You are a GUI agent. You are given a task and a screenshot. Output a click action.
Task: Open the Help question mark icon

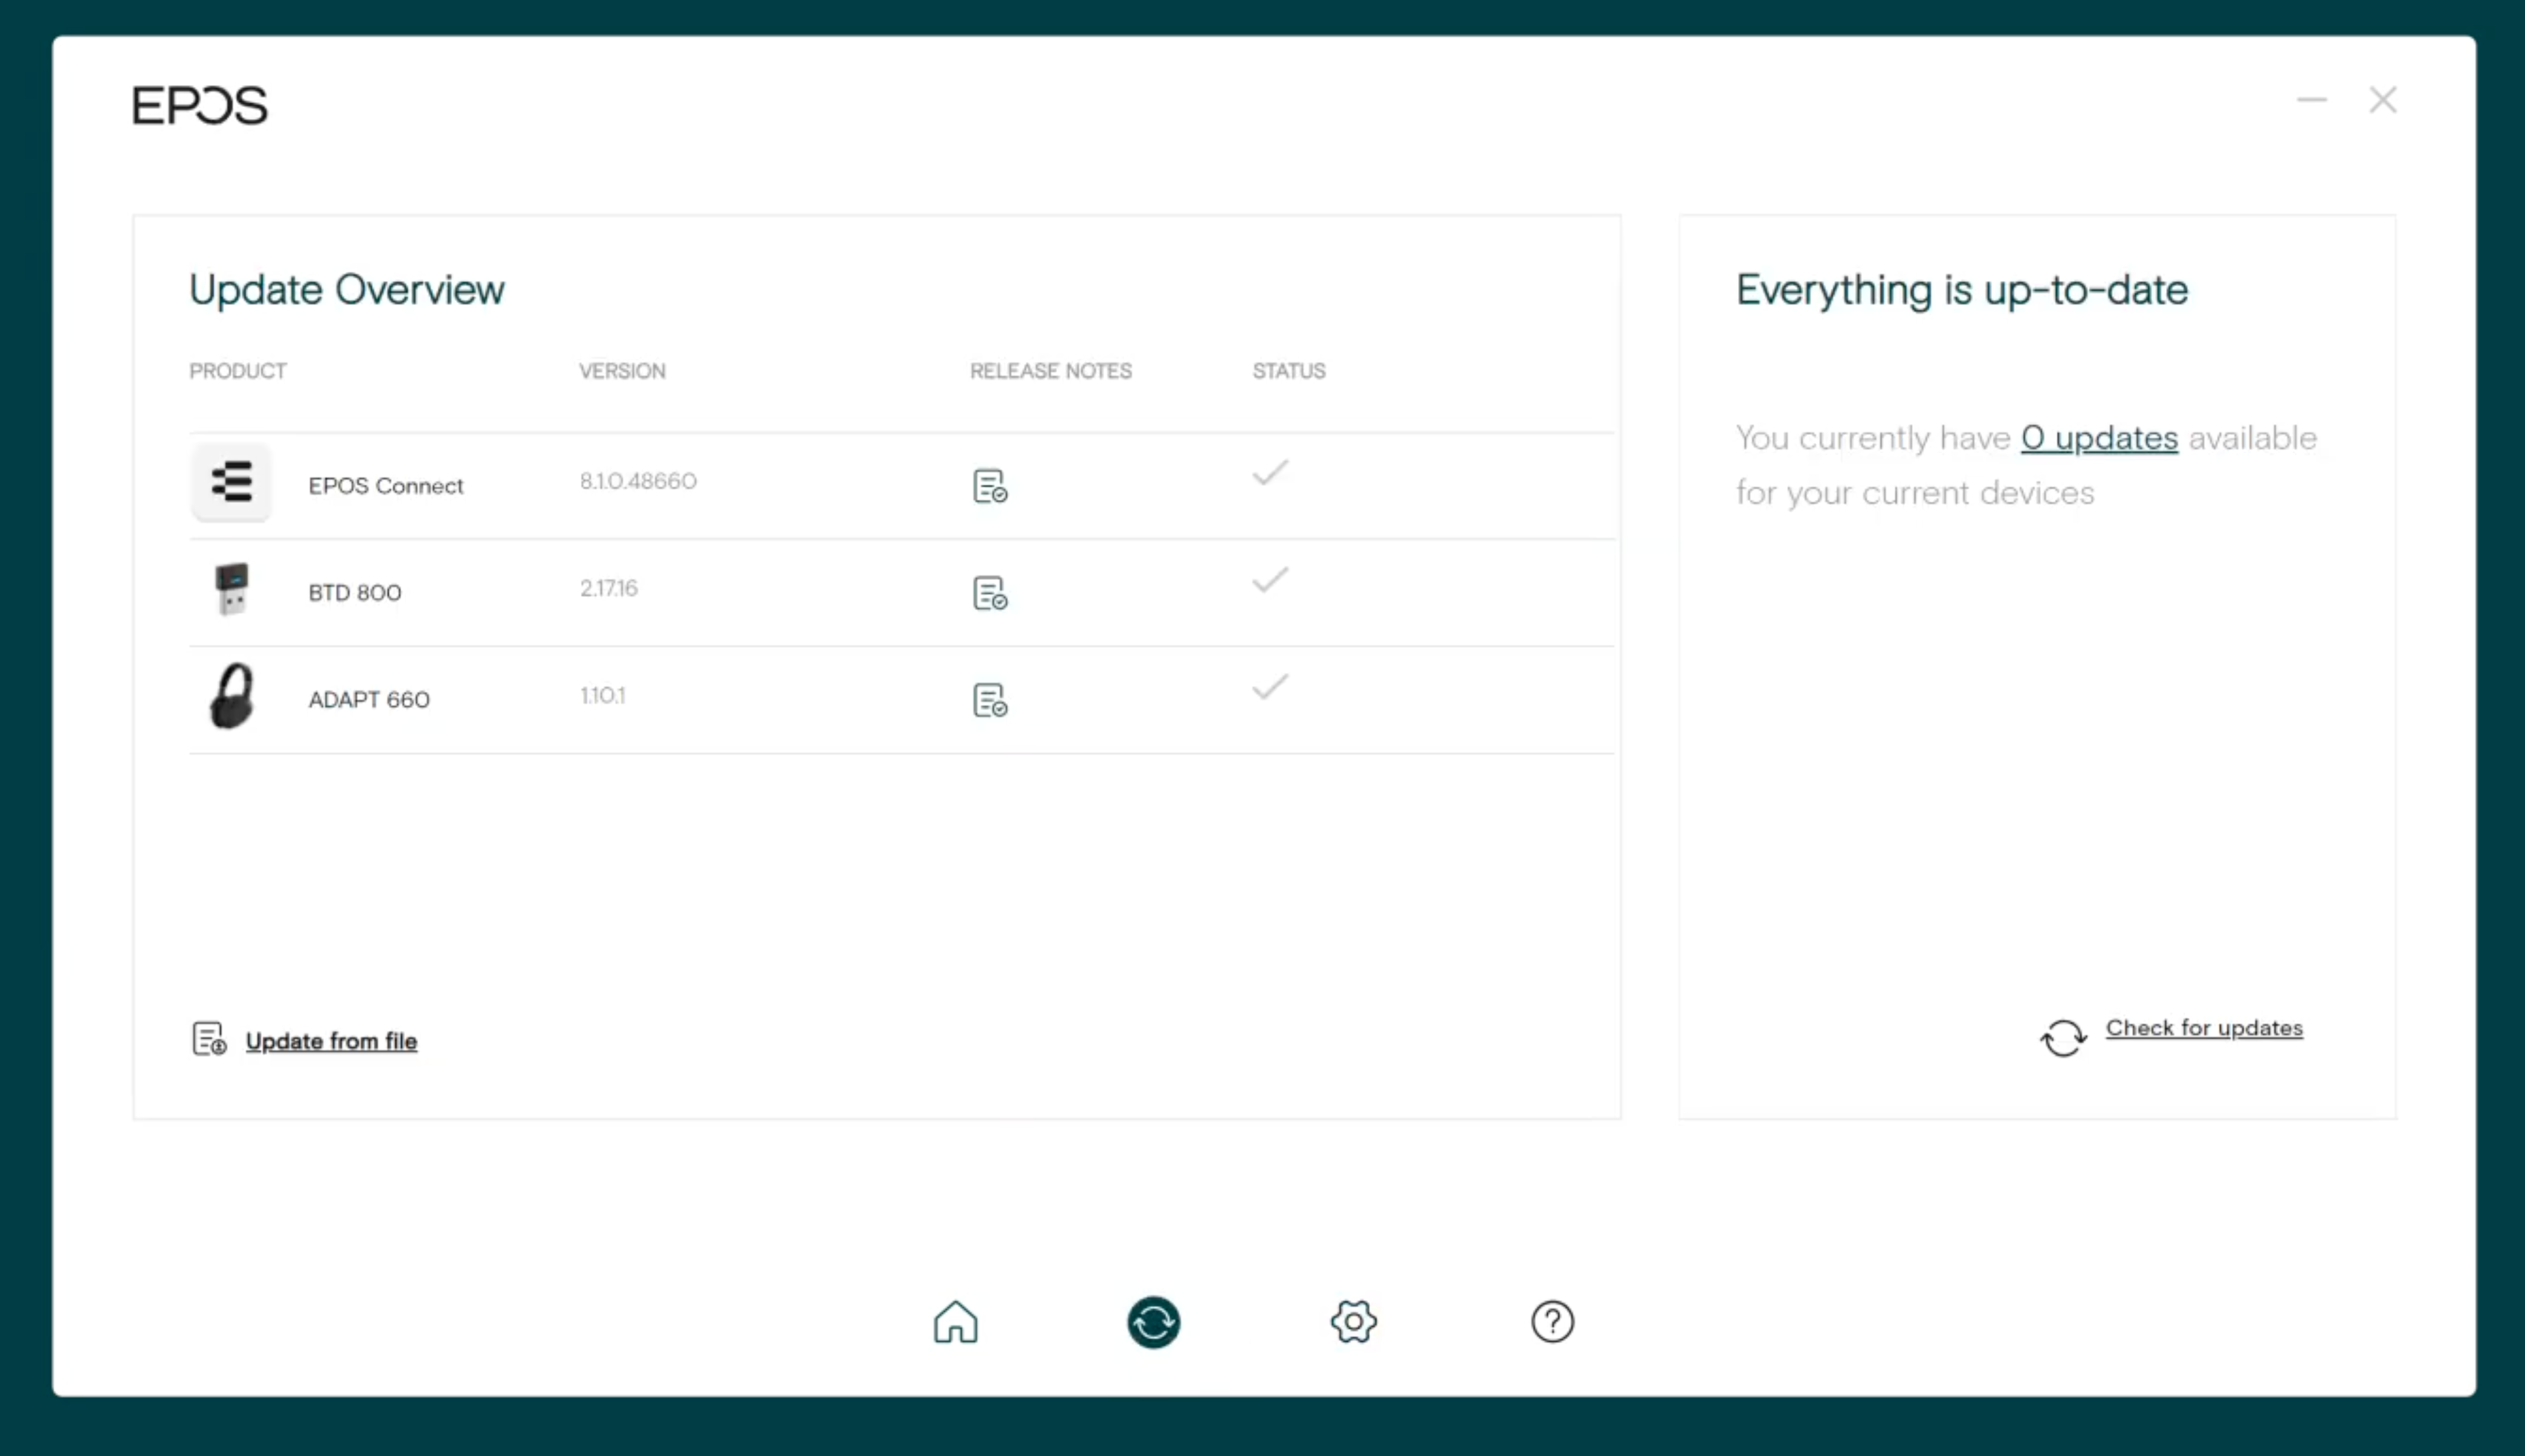pyautogui.click(x=1552, y=1322)
